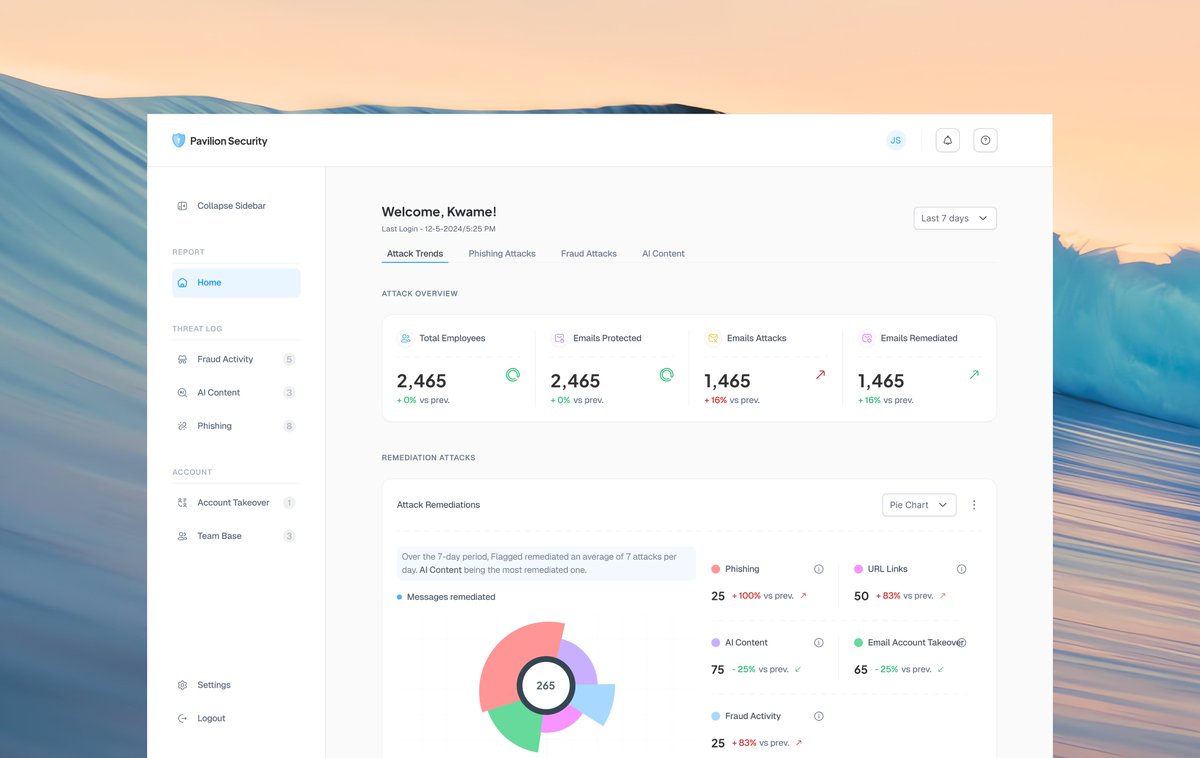Click the red Phishing legend dot
Screen dimensions: 1200x758
pyautogui.click(x=716, y=569)
